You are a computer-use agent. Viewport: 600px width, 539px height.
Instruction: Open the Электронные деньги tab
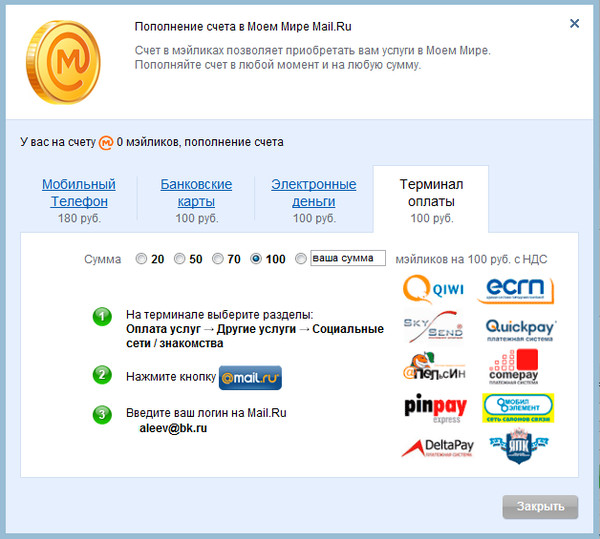coord(314,193)
